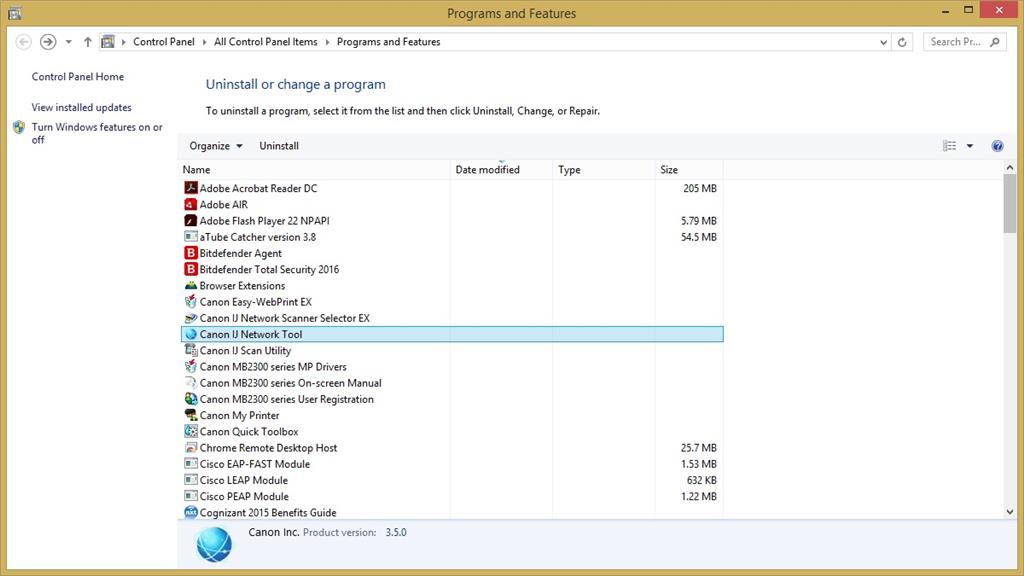Viewport: 1024px width, 576px height.
Task: Click the Chrome Remote Desktop Host icon
Action: [191, 448]
